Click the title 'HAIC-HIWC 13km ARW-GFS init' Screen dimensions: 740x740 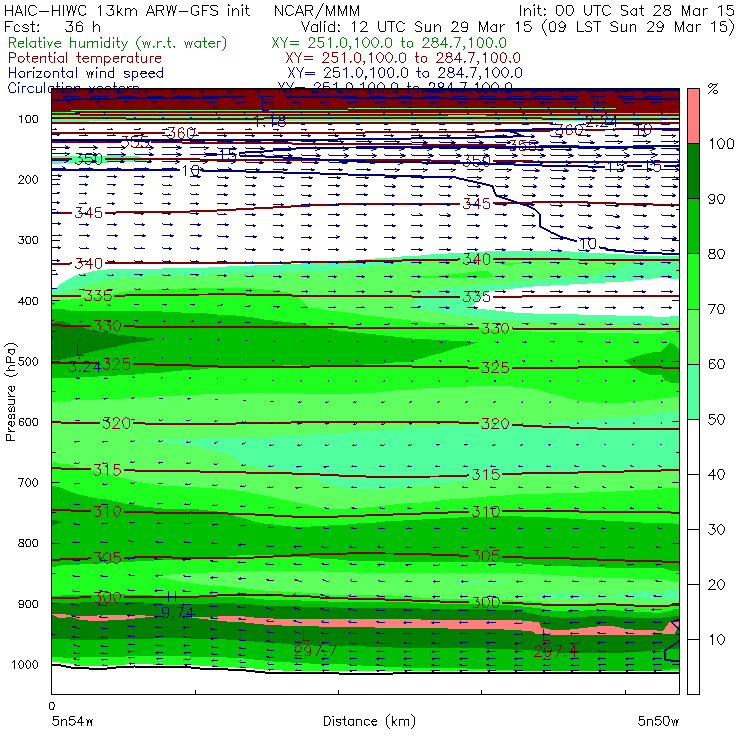(127, 11)
